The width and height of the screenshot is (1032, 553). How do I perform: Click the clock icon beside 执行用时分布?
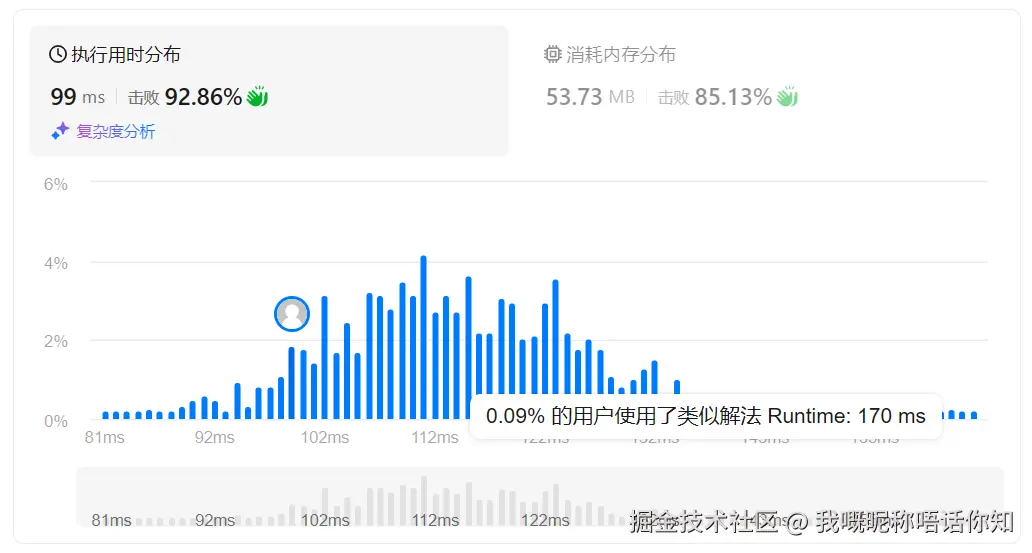click(x=58, y=54)
